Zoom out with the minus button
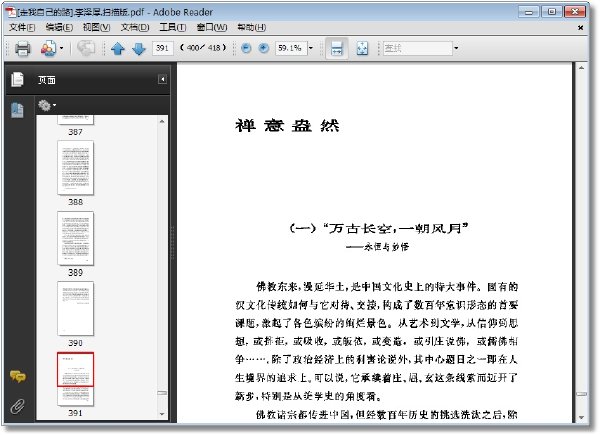 pos(246,48)
